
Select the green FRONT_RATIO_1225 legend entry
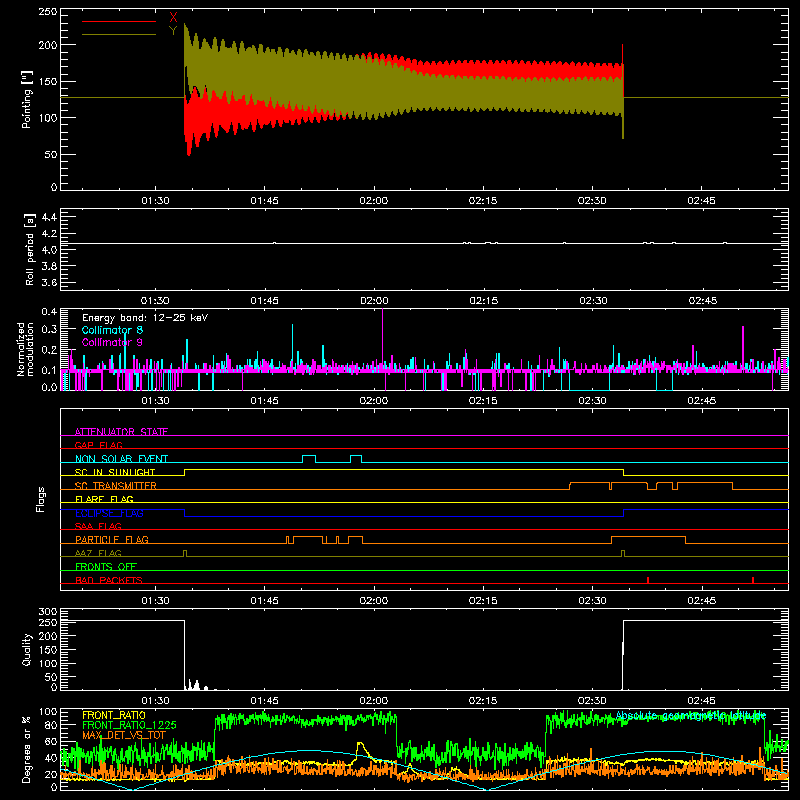(130, 725)
